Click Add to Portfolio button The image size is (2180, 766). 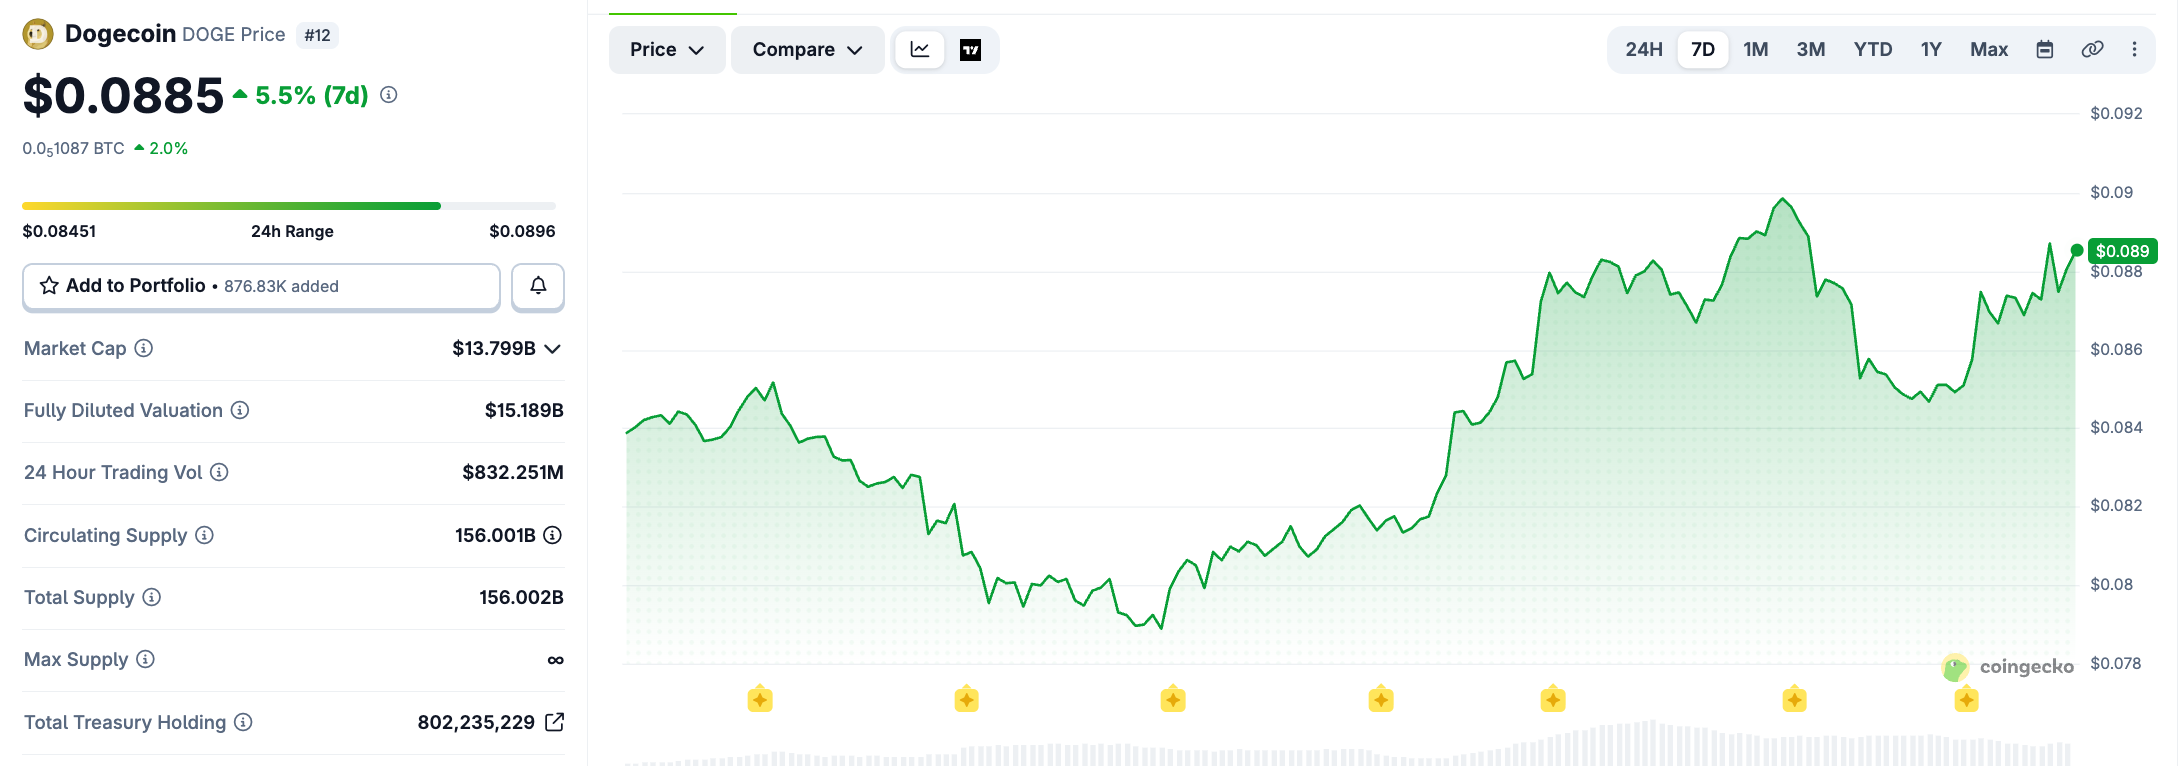tap(261, 286)
